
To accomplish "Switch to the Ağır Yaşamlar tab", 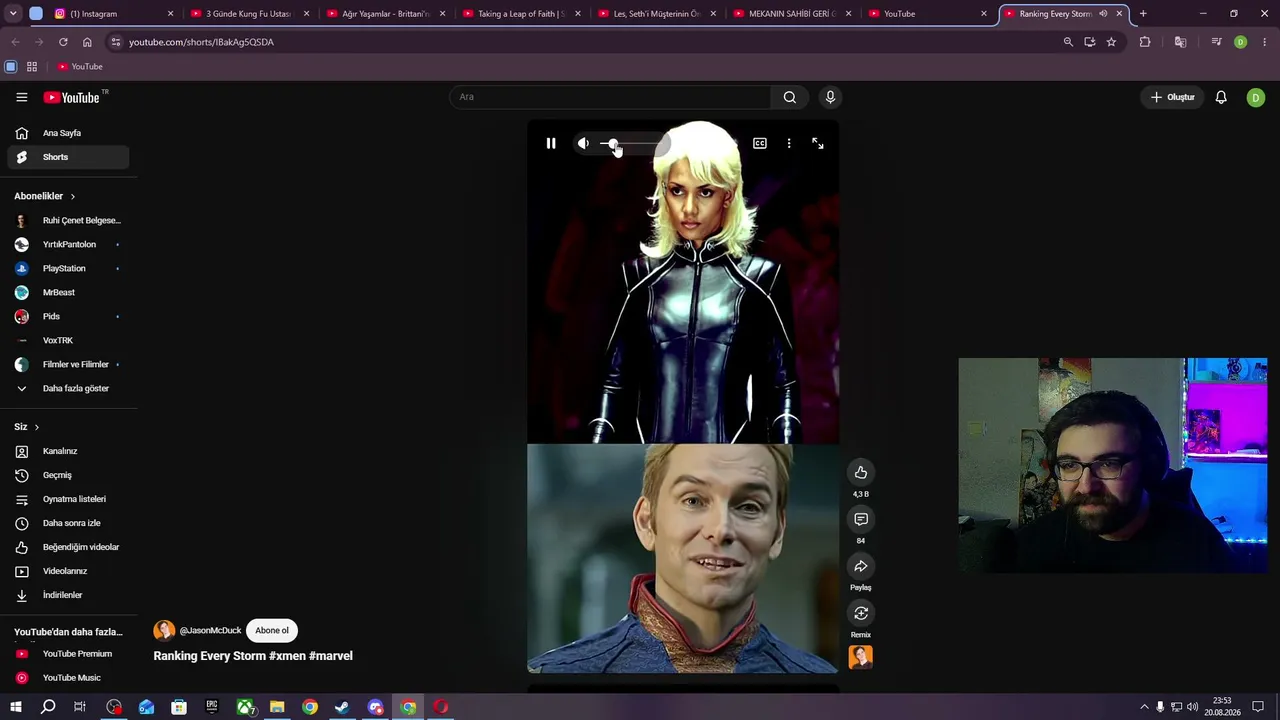I will [386, 14].
